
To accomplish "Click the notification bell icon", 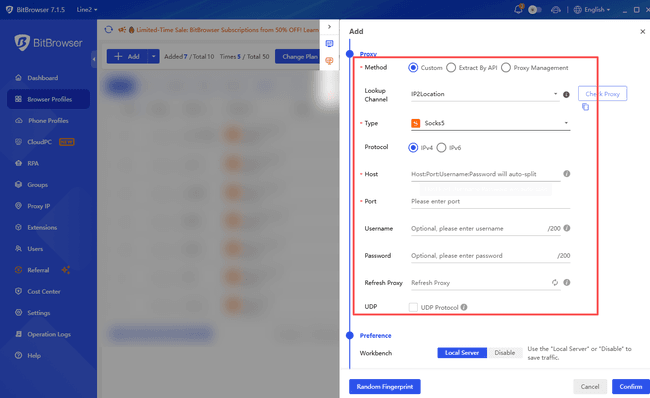I will (x=518, y=9).
